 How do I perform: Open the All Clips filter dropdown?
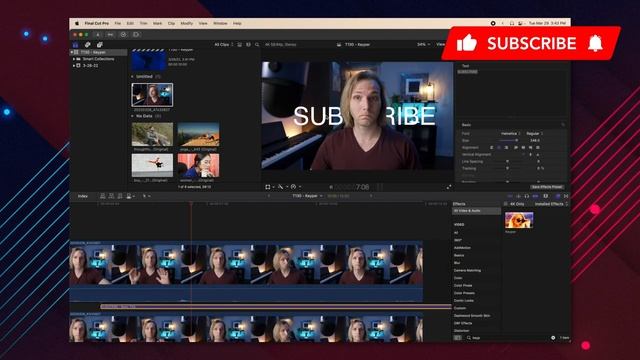click(224, 44)
